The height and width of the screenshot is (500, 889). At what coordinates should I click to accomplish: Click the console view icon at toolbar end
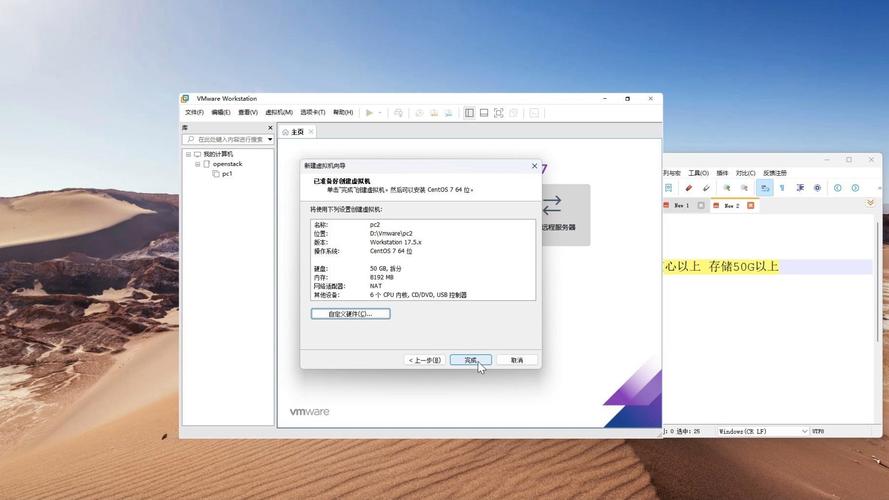pyautogui.click(x=534, y=113)
